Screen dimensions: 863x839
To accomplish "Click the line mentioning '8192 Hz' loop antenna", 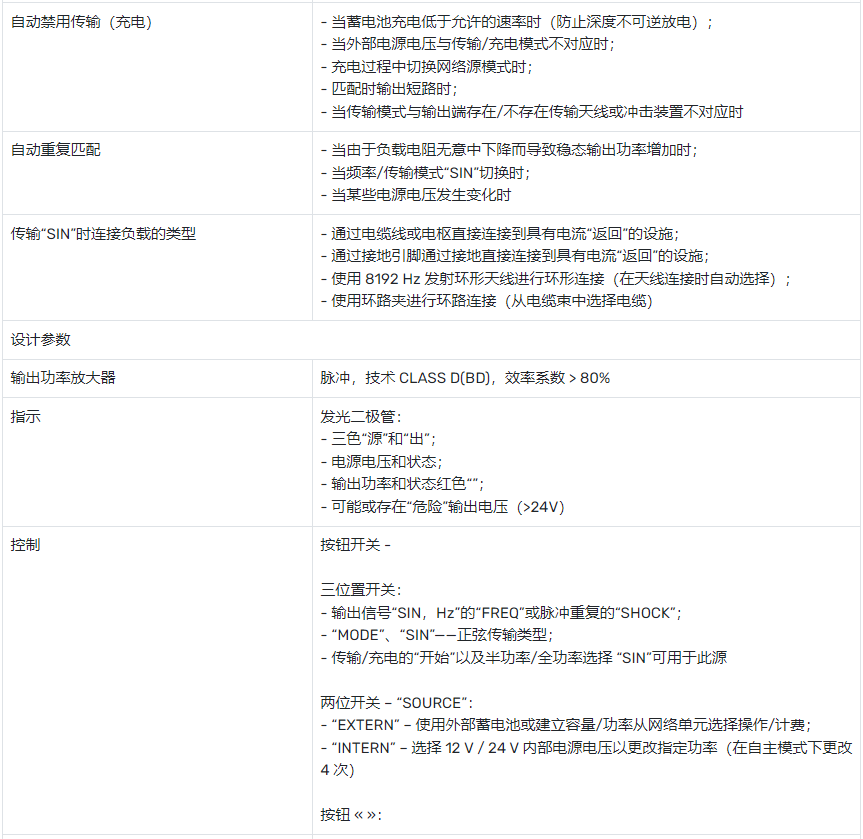I will click(x=556, y=278).
